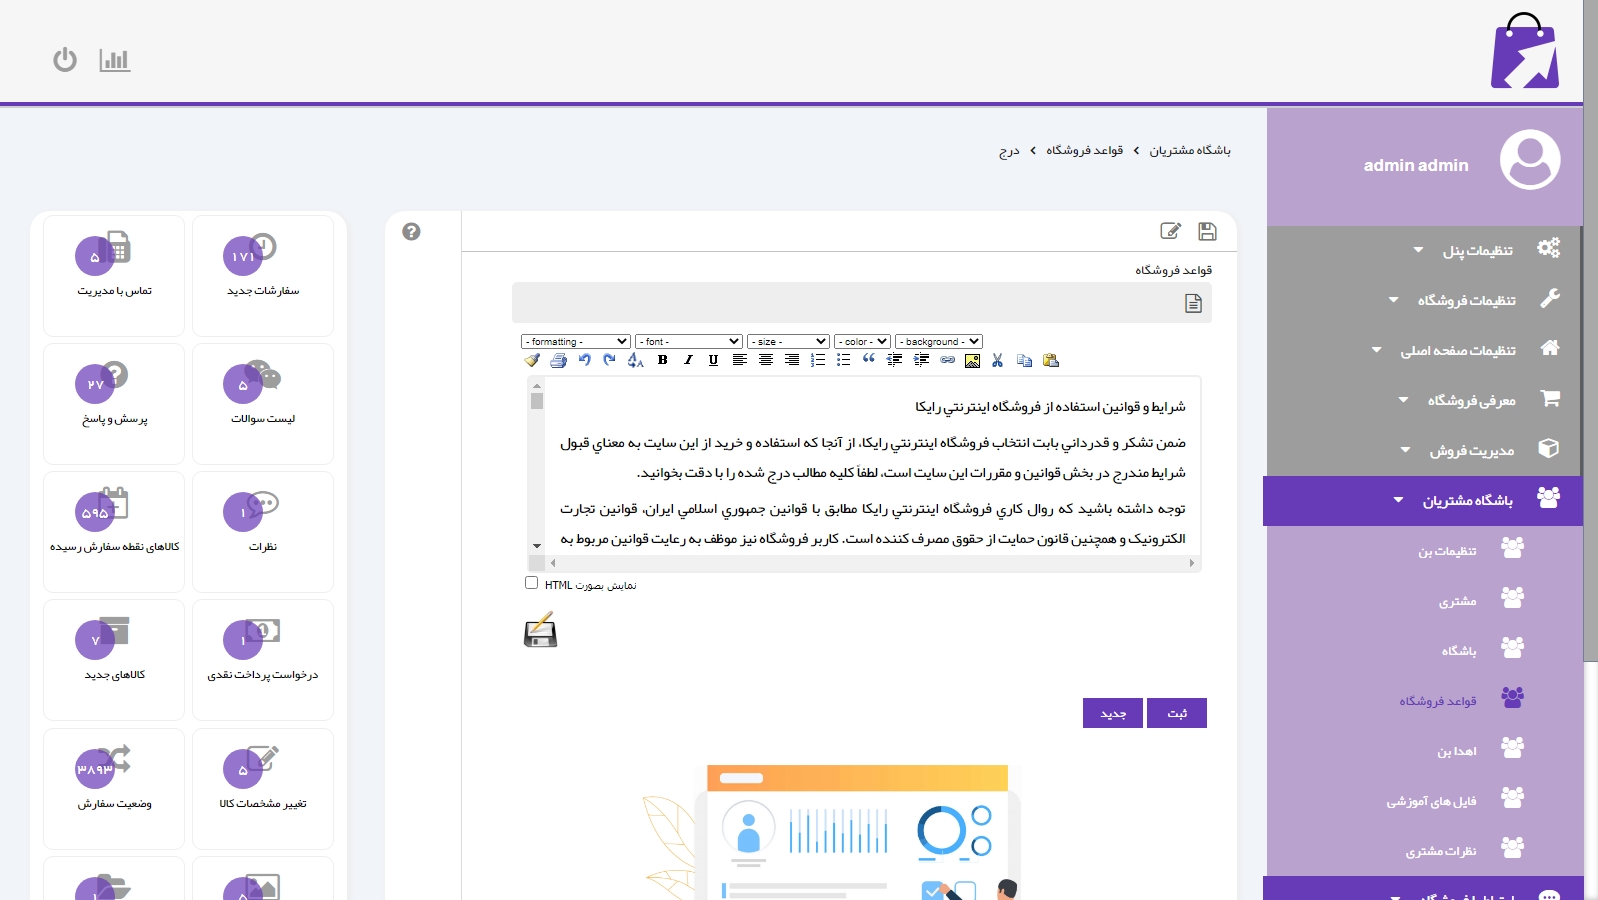Open فایل های آموزشی submenu item
This screenshot has height=900, width=1598.
(1425, 801)
